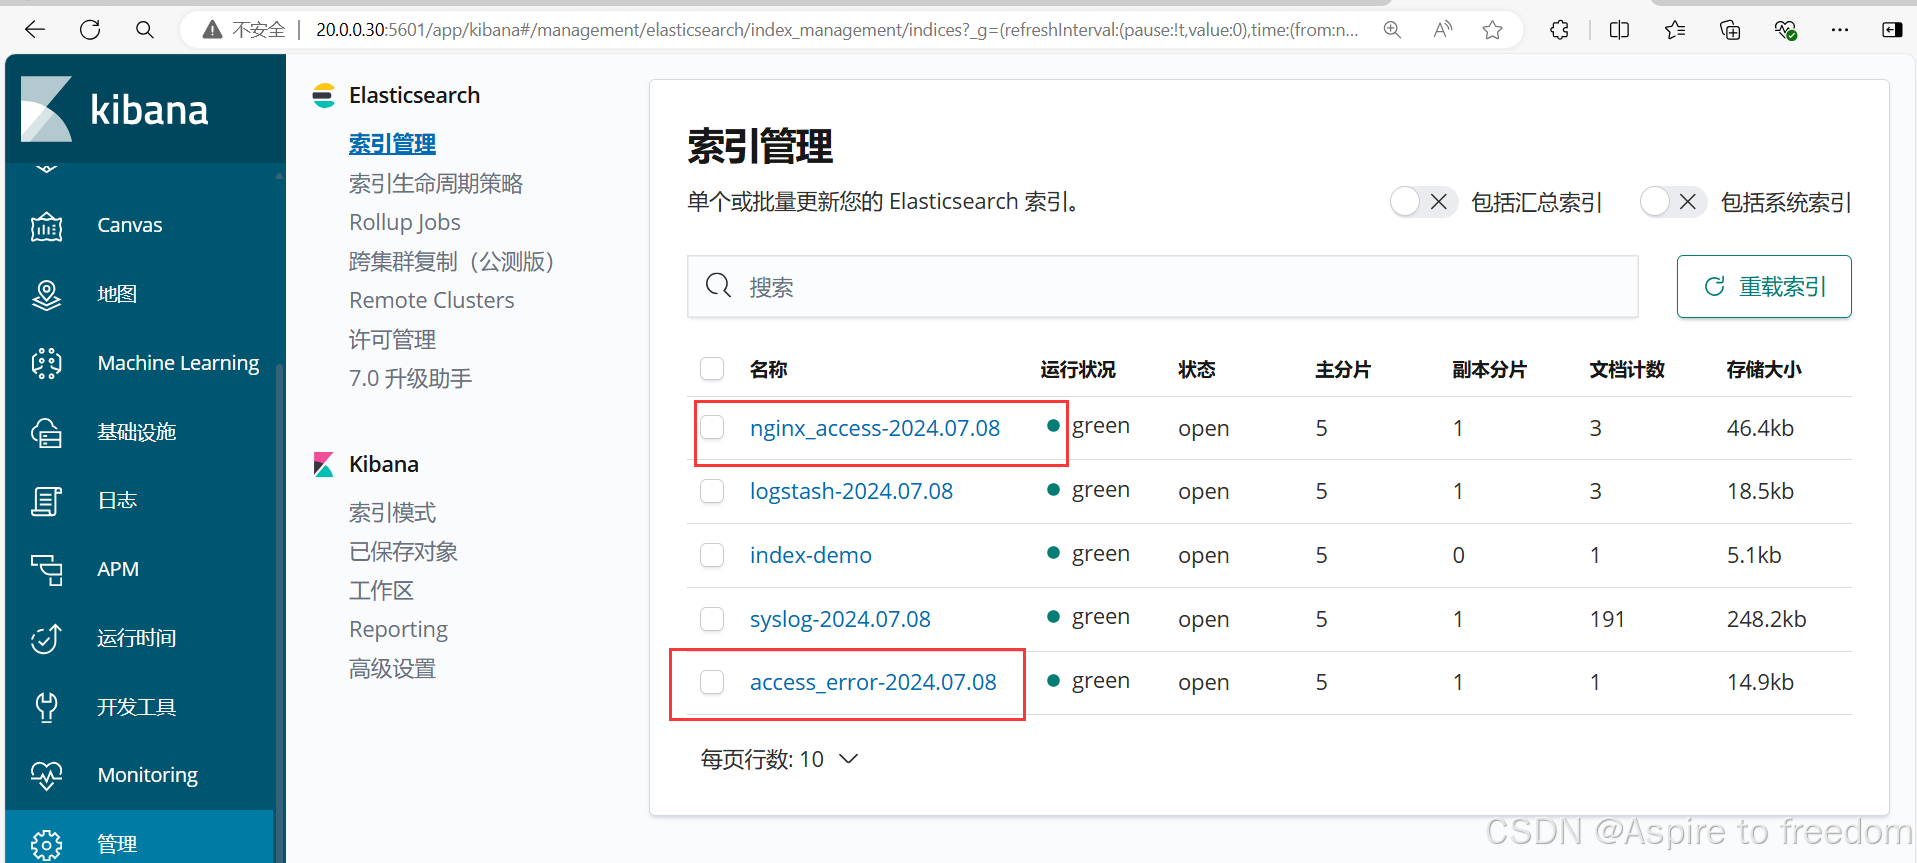Open Cross-Cluster Replication (跨集群复制) item
The image size is (1917, 863).
[x=452, y=262]
